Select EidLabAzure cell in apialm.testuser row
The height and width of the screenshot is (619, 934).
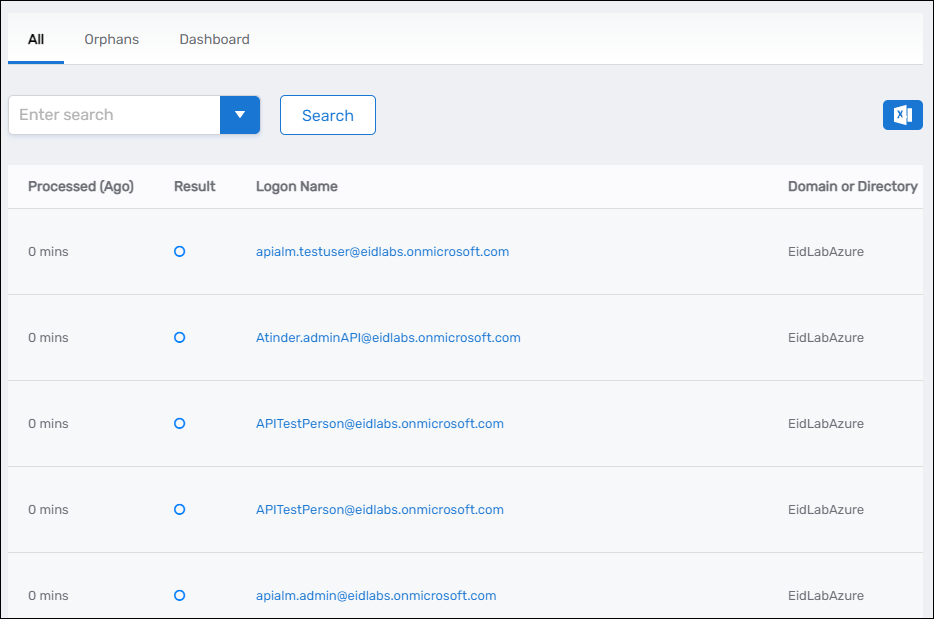[x=825, y=252]
